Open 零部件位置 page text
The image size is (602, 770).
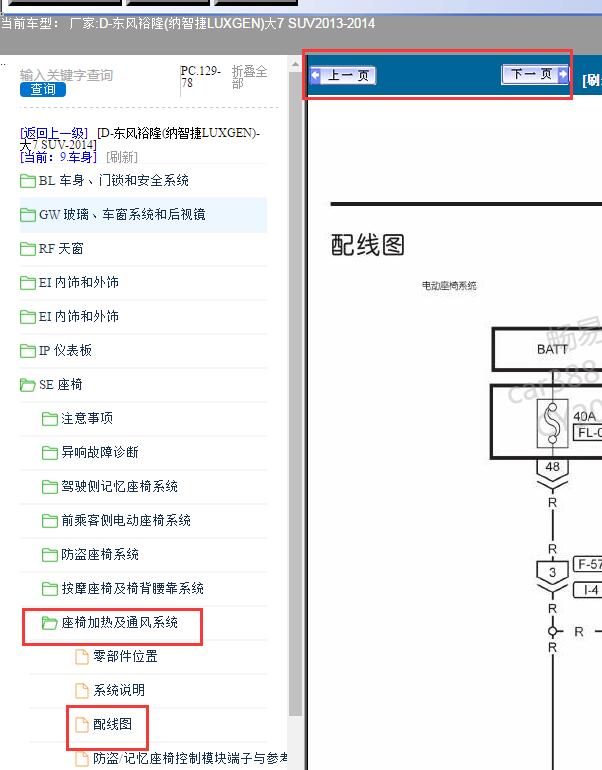click(125, 657)
